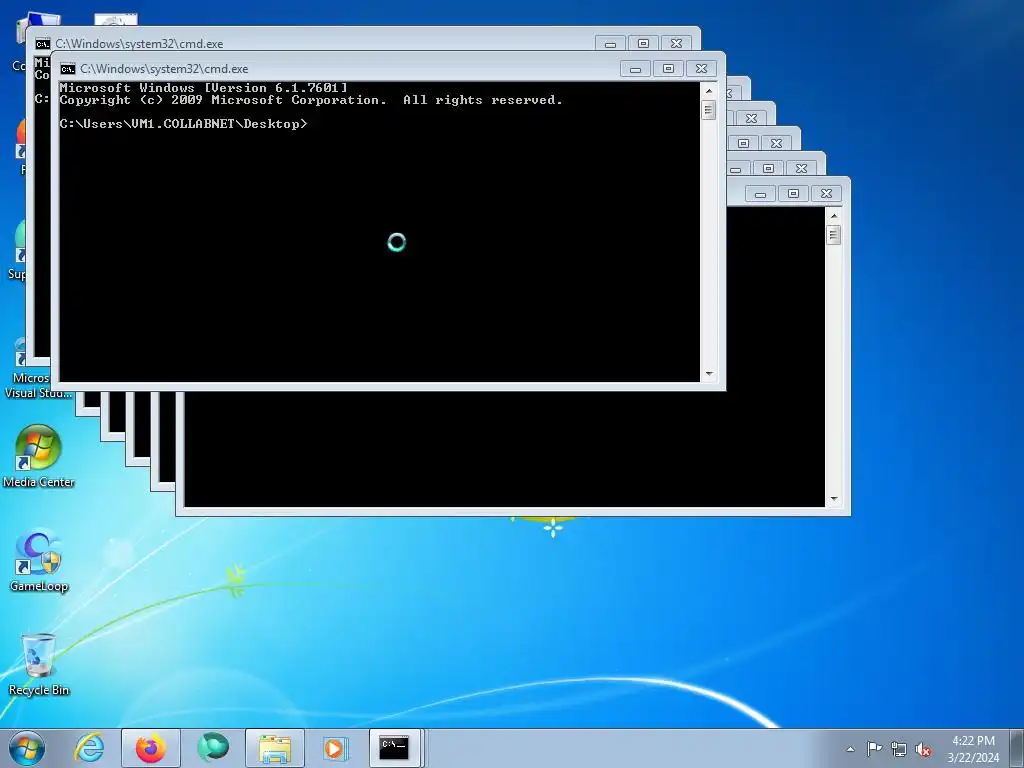Open the clock showing 4:22 PM
The image size is (1024, 768).
point(973,749)
